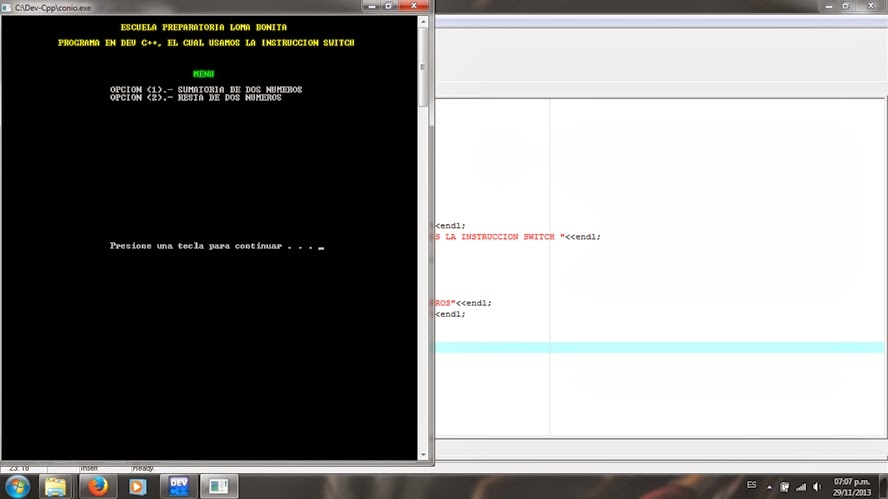Open Windows Explorer from the taskbar
This screenshot has width=888, height=499.
[x=56, y=487]
